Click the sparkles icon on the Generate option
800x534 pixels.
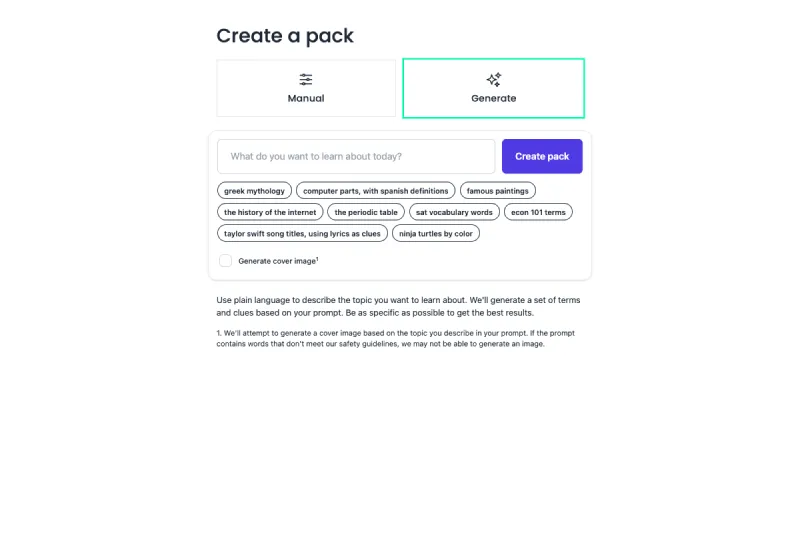click(494, 79)
